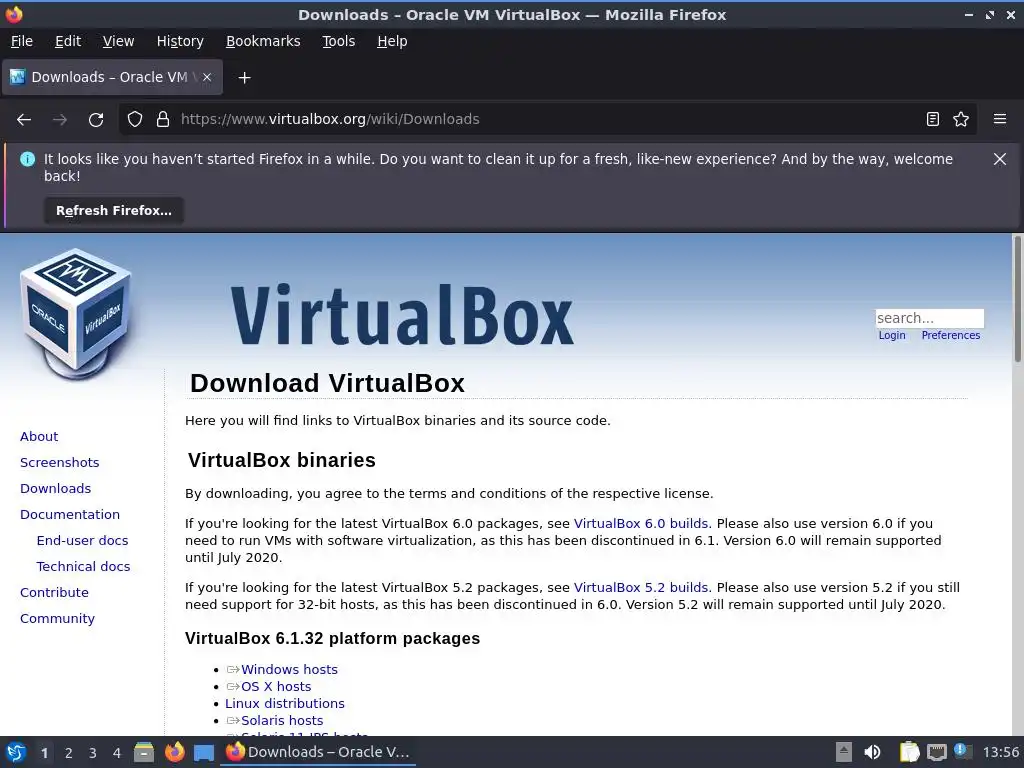Click the VirtualBox banner title

(x=402, y=315)
